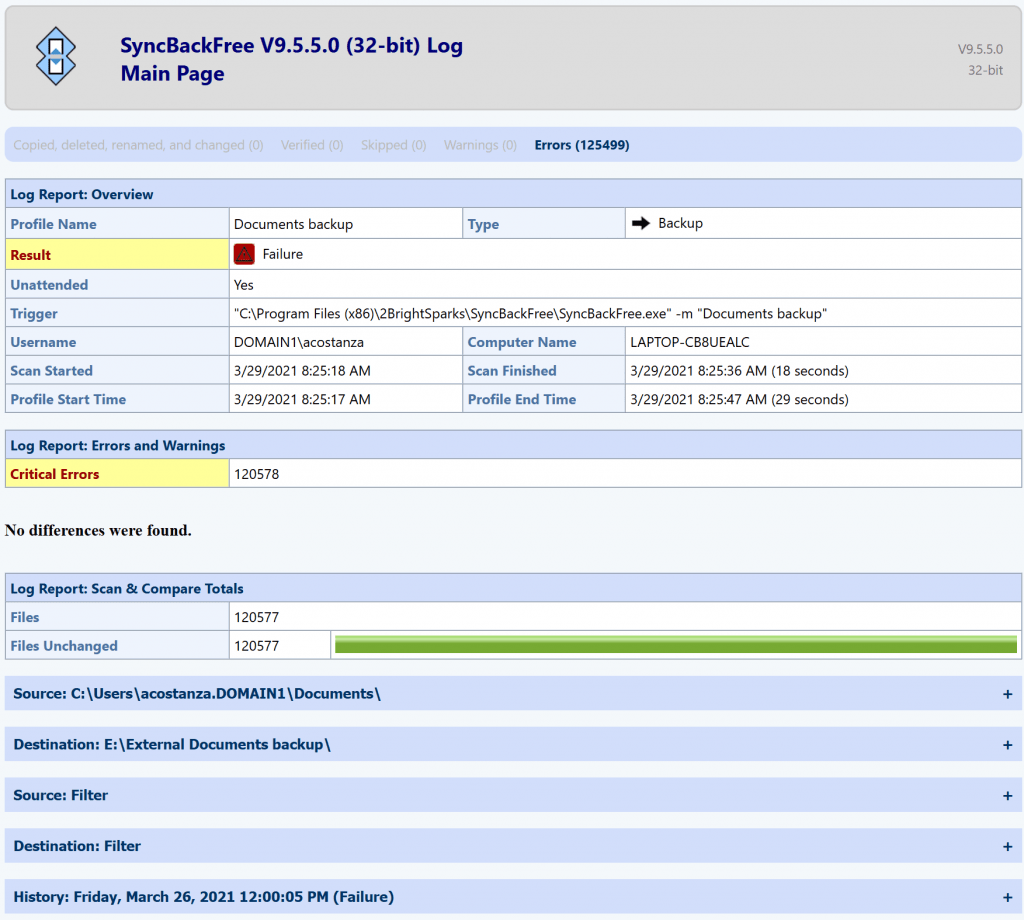Image resolution: width=1024 pixels, height=920 pixels.
Task: Click the Result yellow label cell
Action: pos(118,254)
